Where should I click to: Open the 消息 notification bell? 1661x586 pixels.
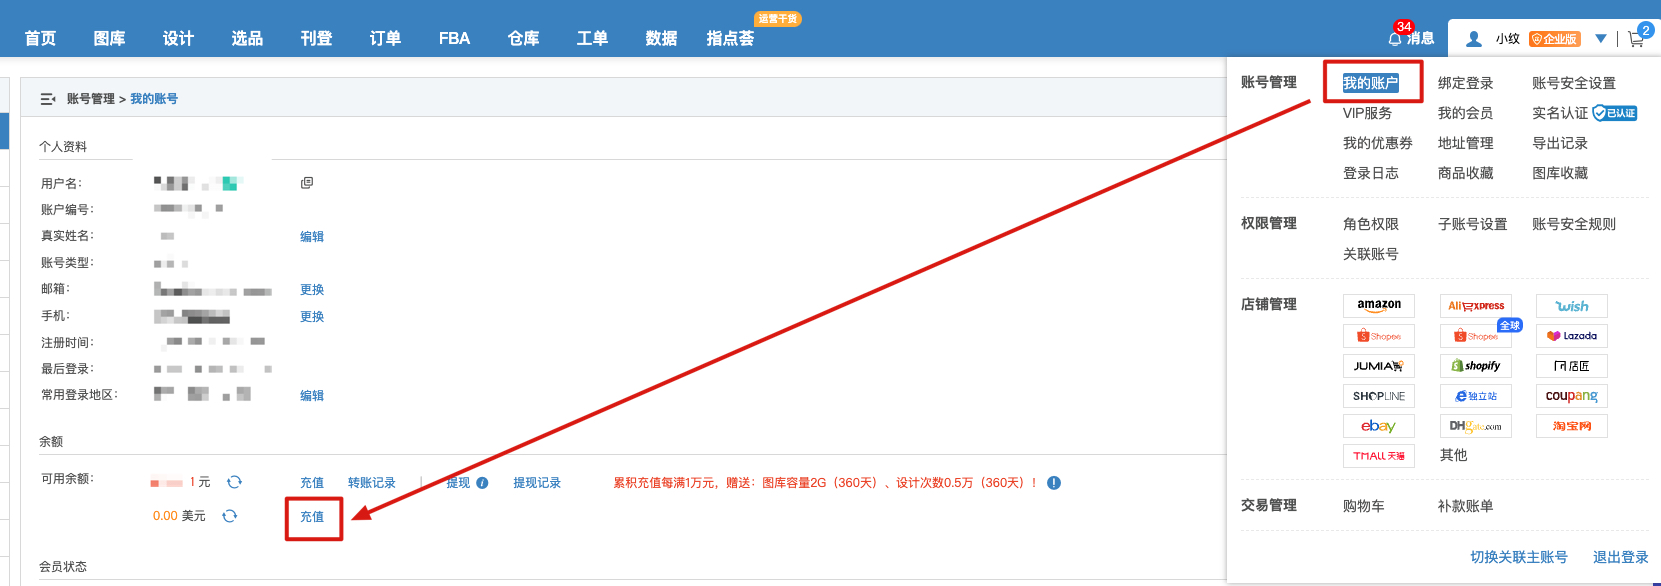coord(1395,38)
